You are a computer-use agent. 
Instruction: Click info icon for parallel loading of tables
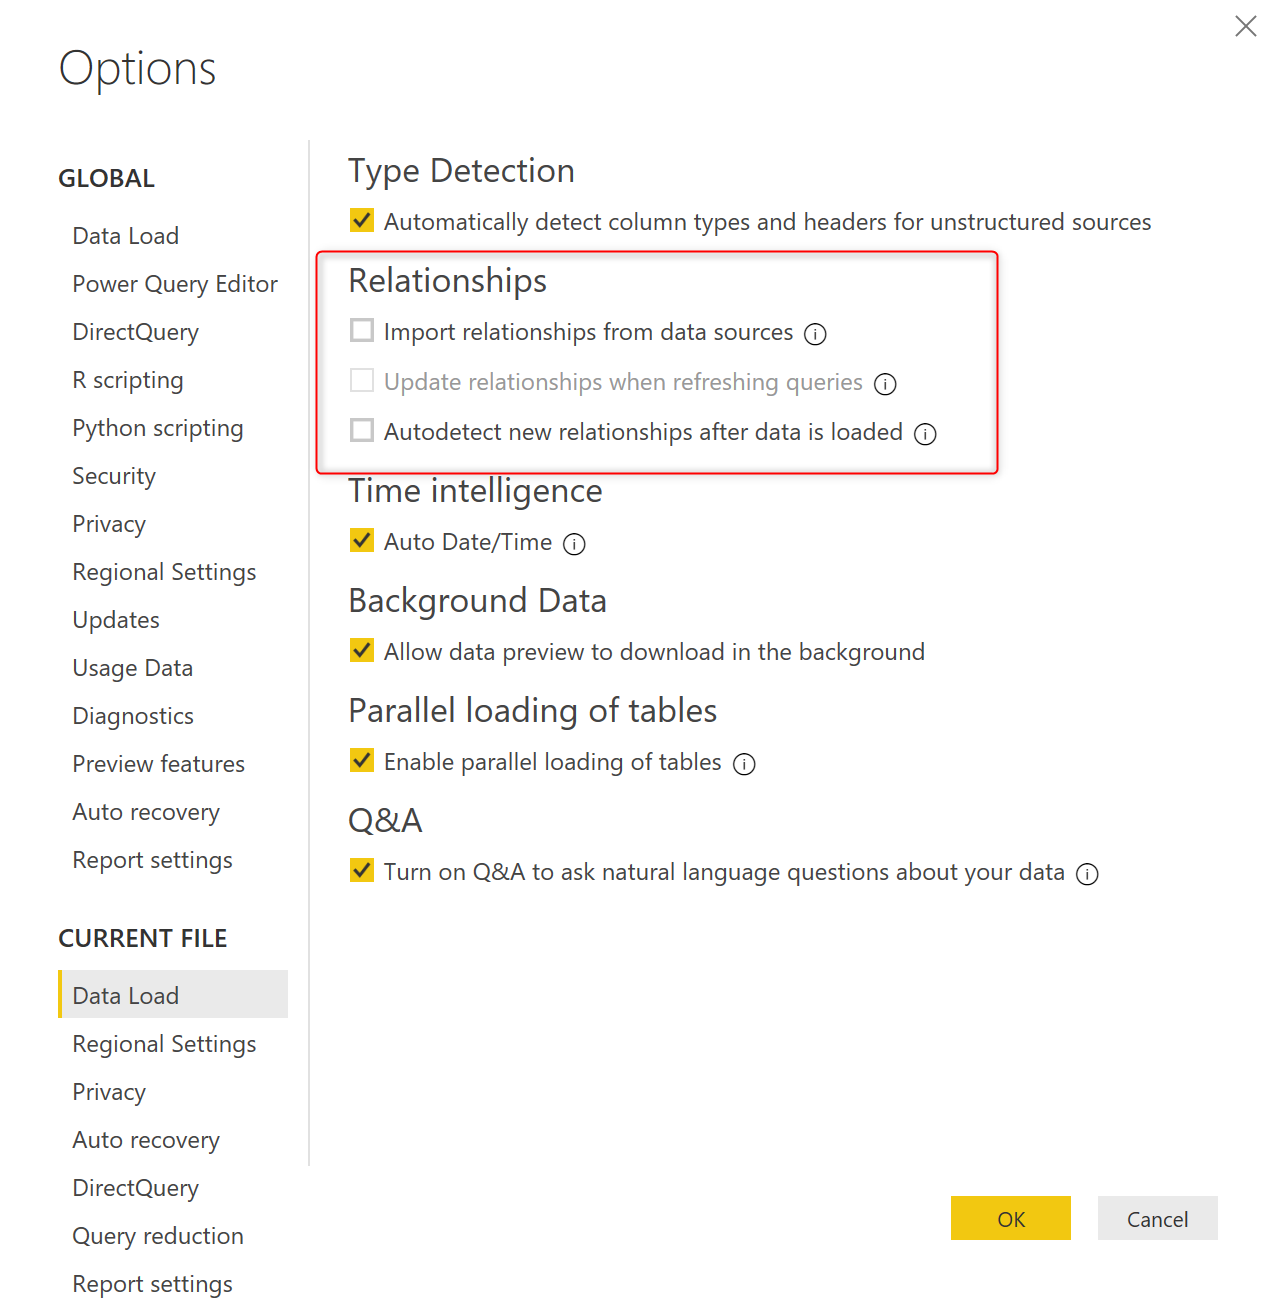click(x=744, y=764)
